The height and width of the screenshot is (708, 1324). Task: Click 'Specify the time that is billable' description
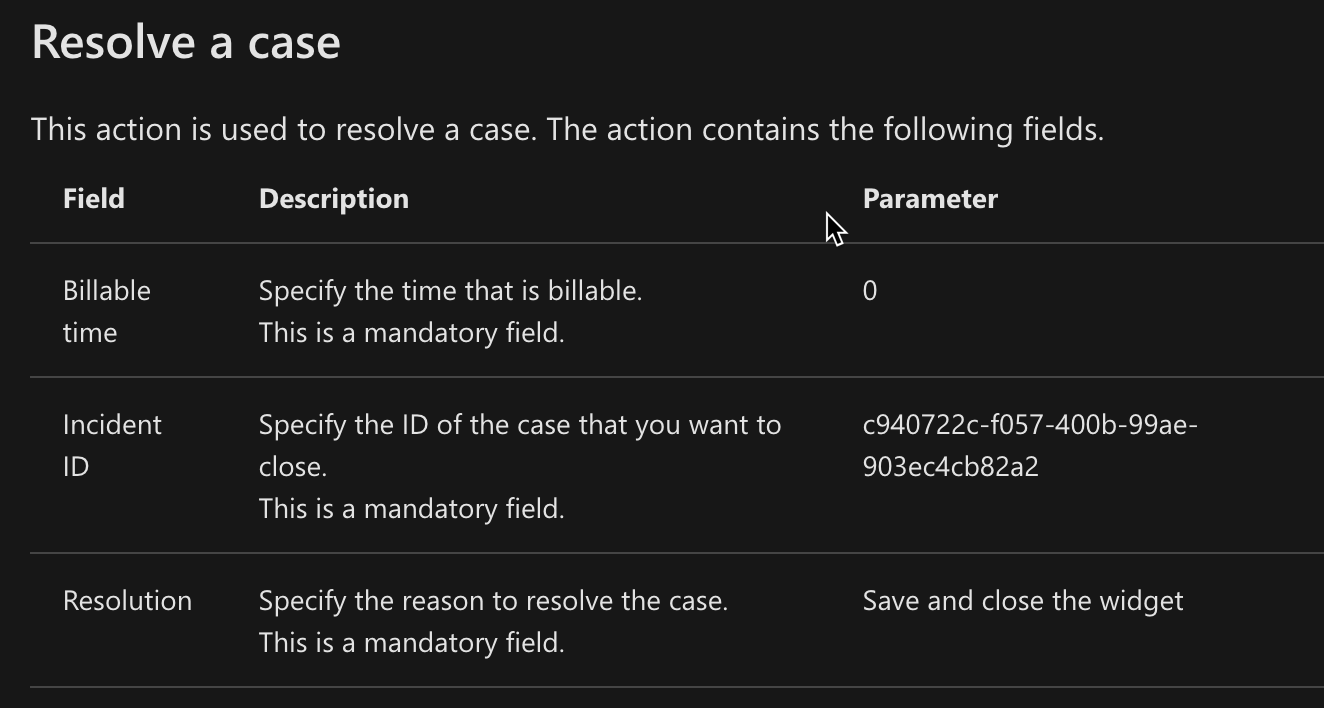450,291
